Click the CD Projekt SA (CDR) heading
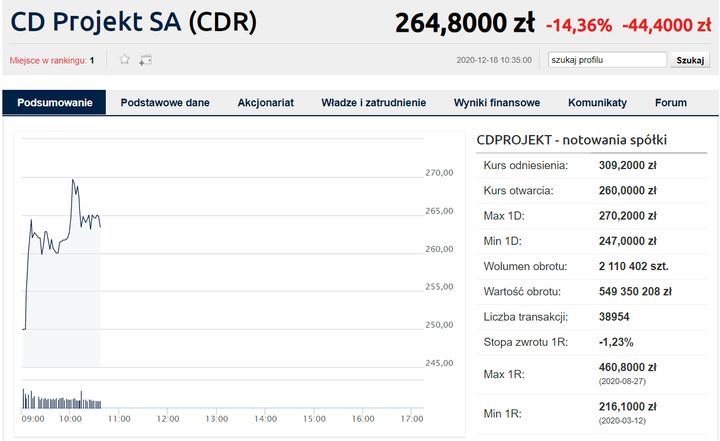Screen dimensions: 720x441 (133, 21)
